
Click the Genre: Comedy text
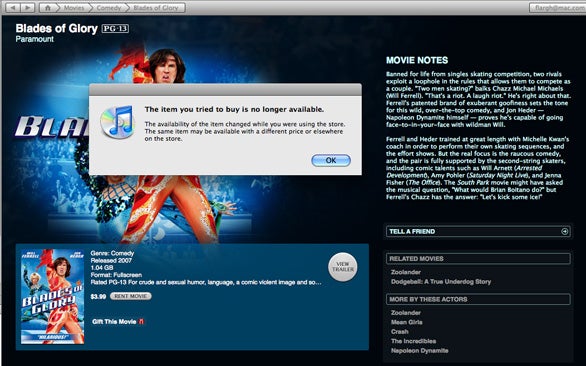[112, 253]
